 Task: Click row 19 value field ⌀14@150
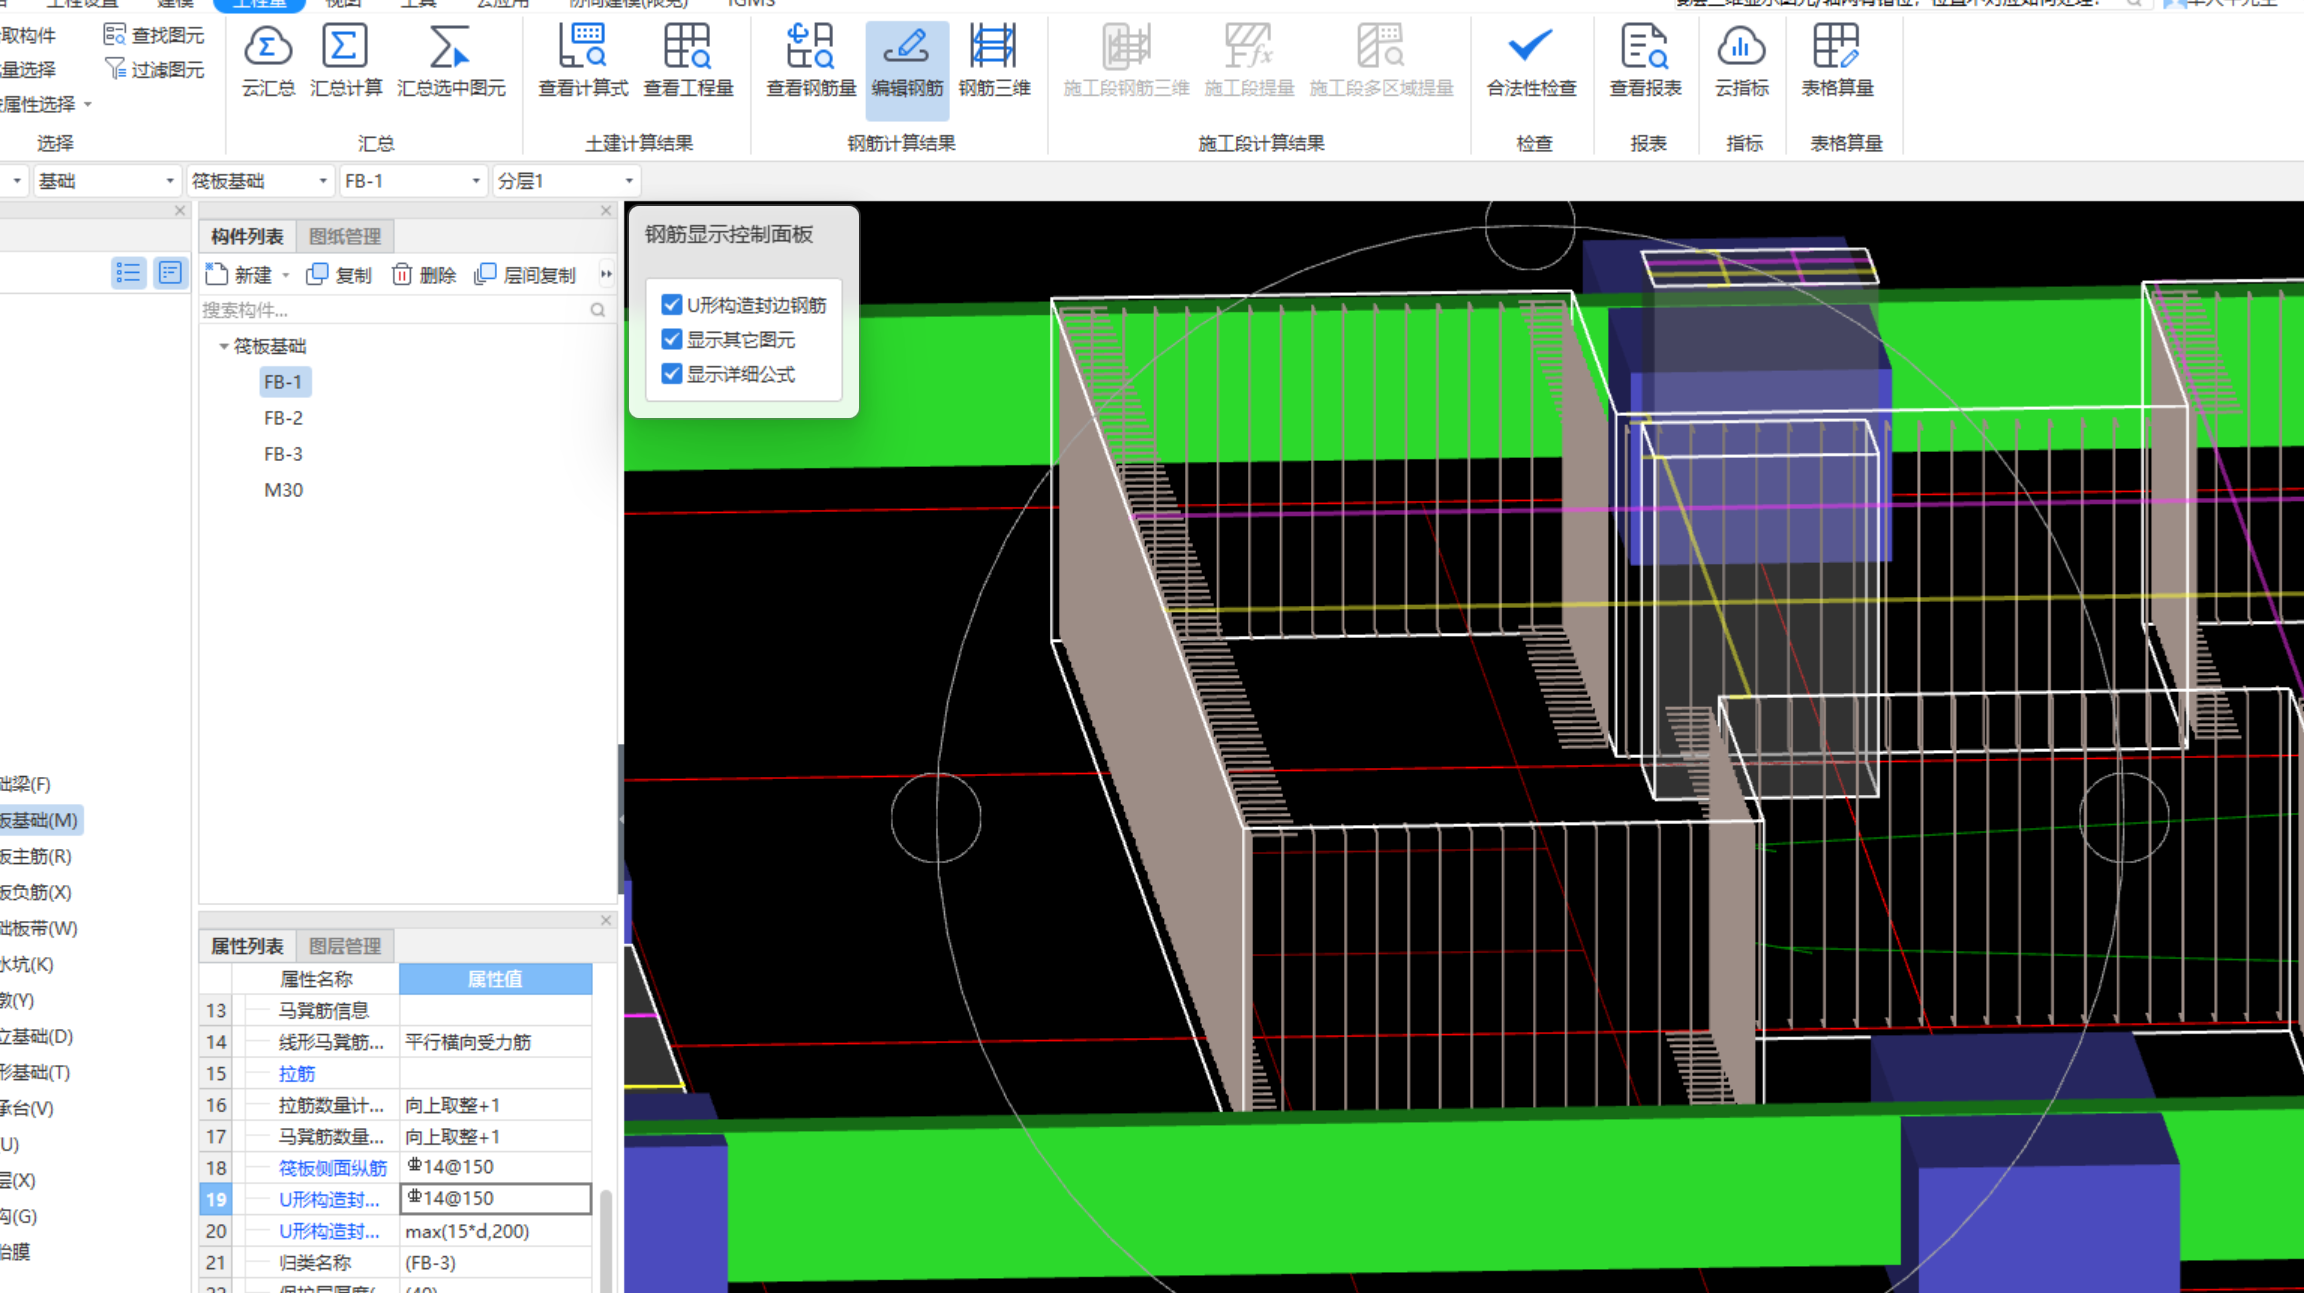[495, 1199]
